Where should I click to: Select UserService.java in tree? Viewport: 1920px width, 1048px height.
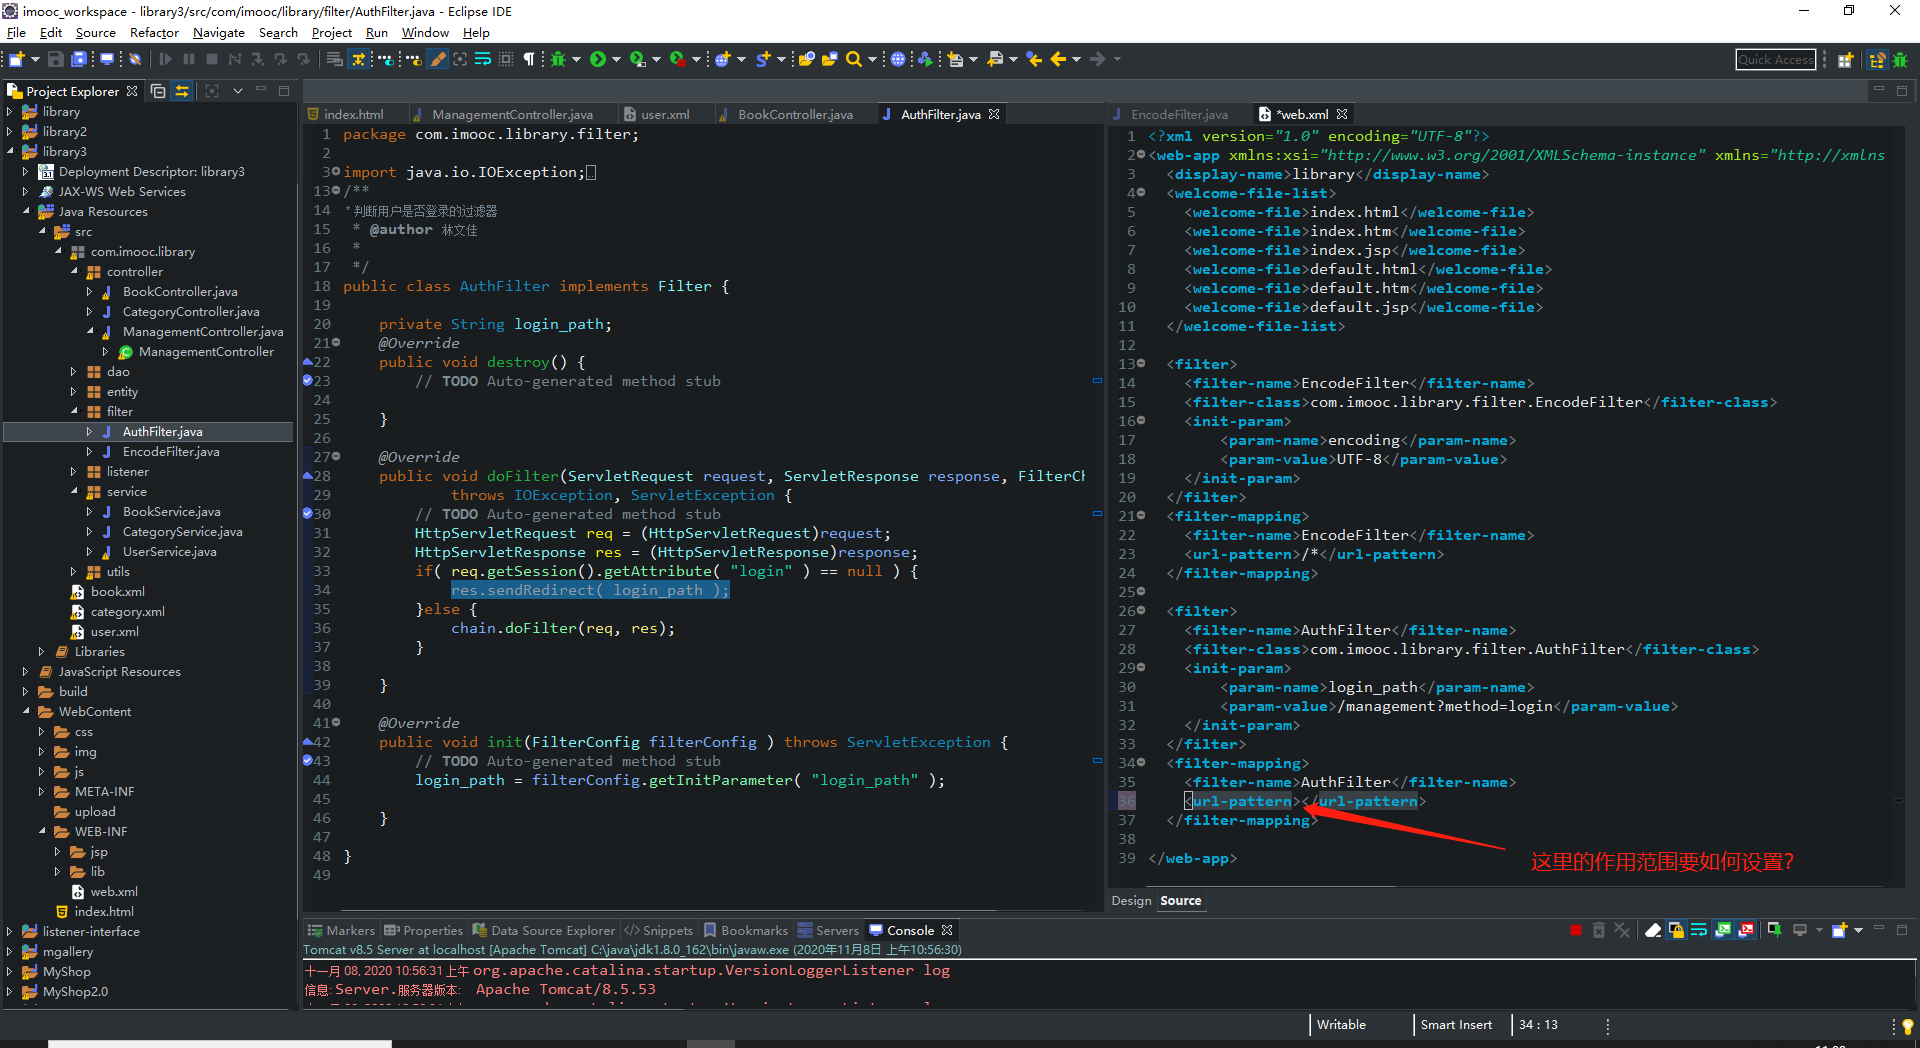169,552
